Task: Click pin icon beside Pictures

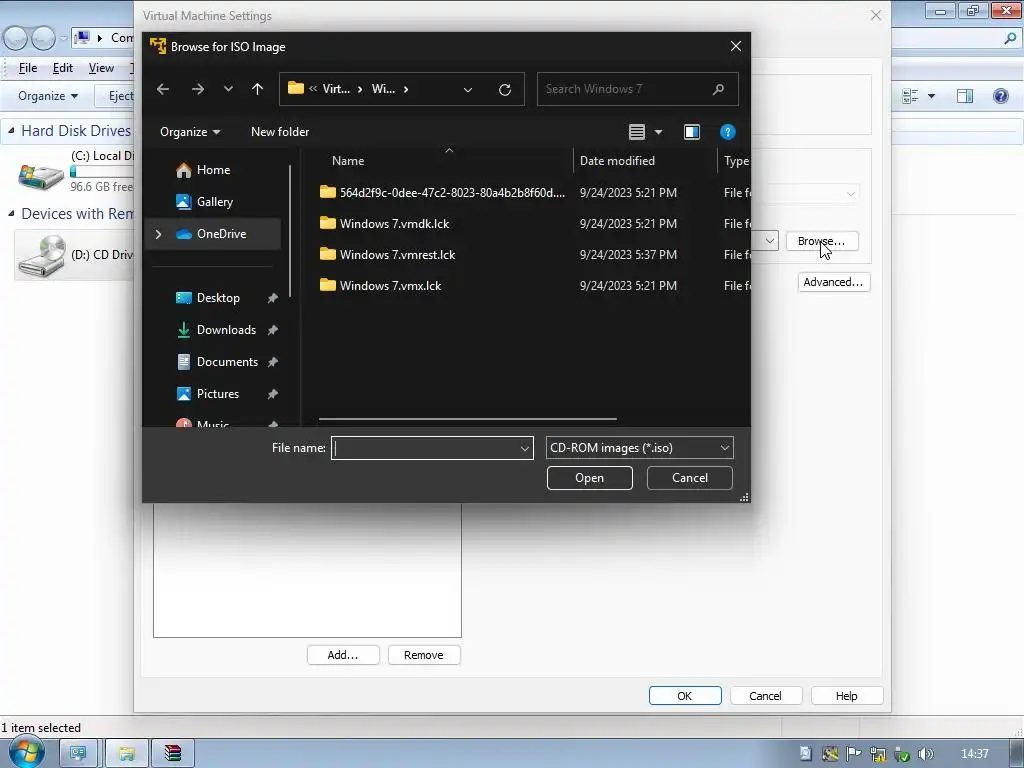Action: pos(272,394)
